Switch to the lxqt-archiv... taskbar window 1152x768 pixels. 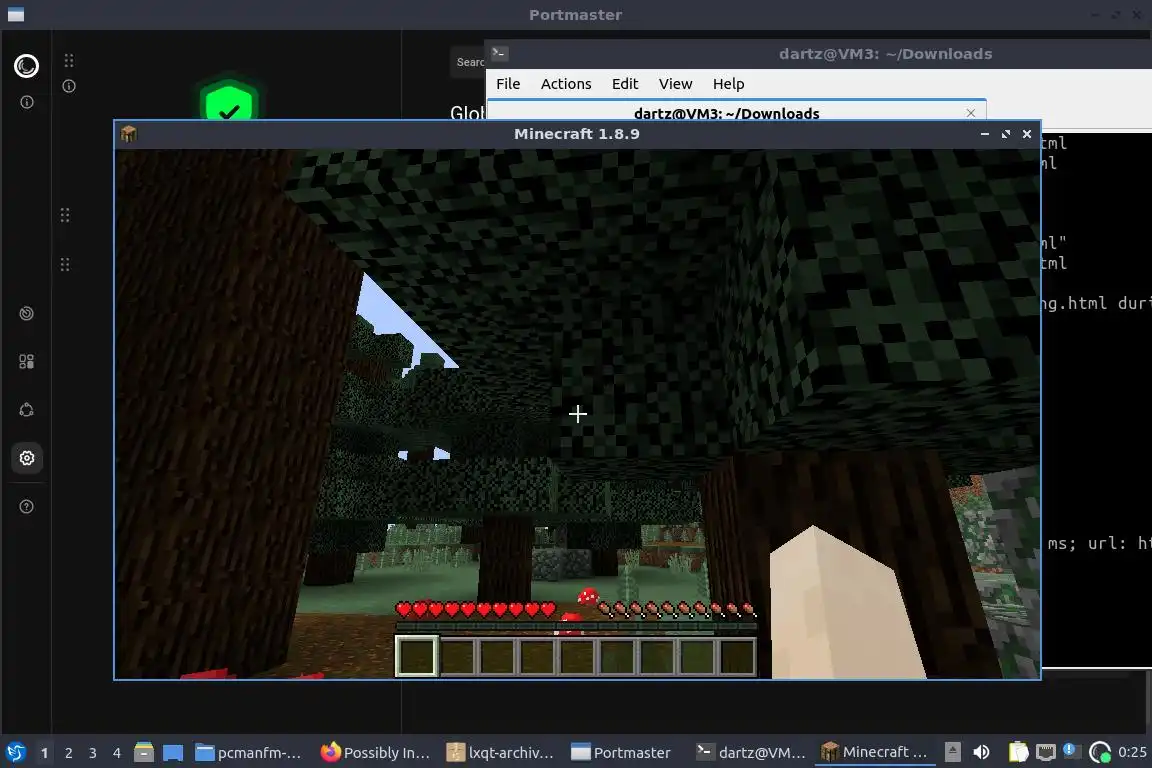tap(500, 753)
